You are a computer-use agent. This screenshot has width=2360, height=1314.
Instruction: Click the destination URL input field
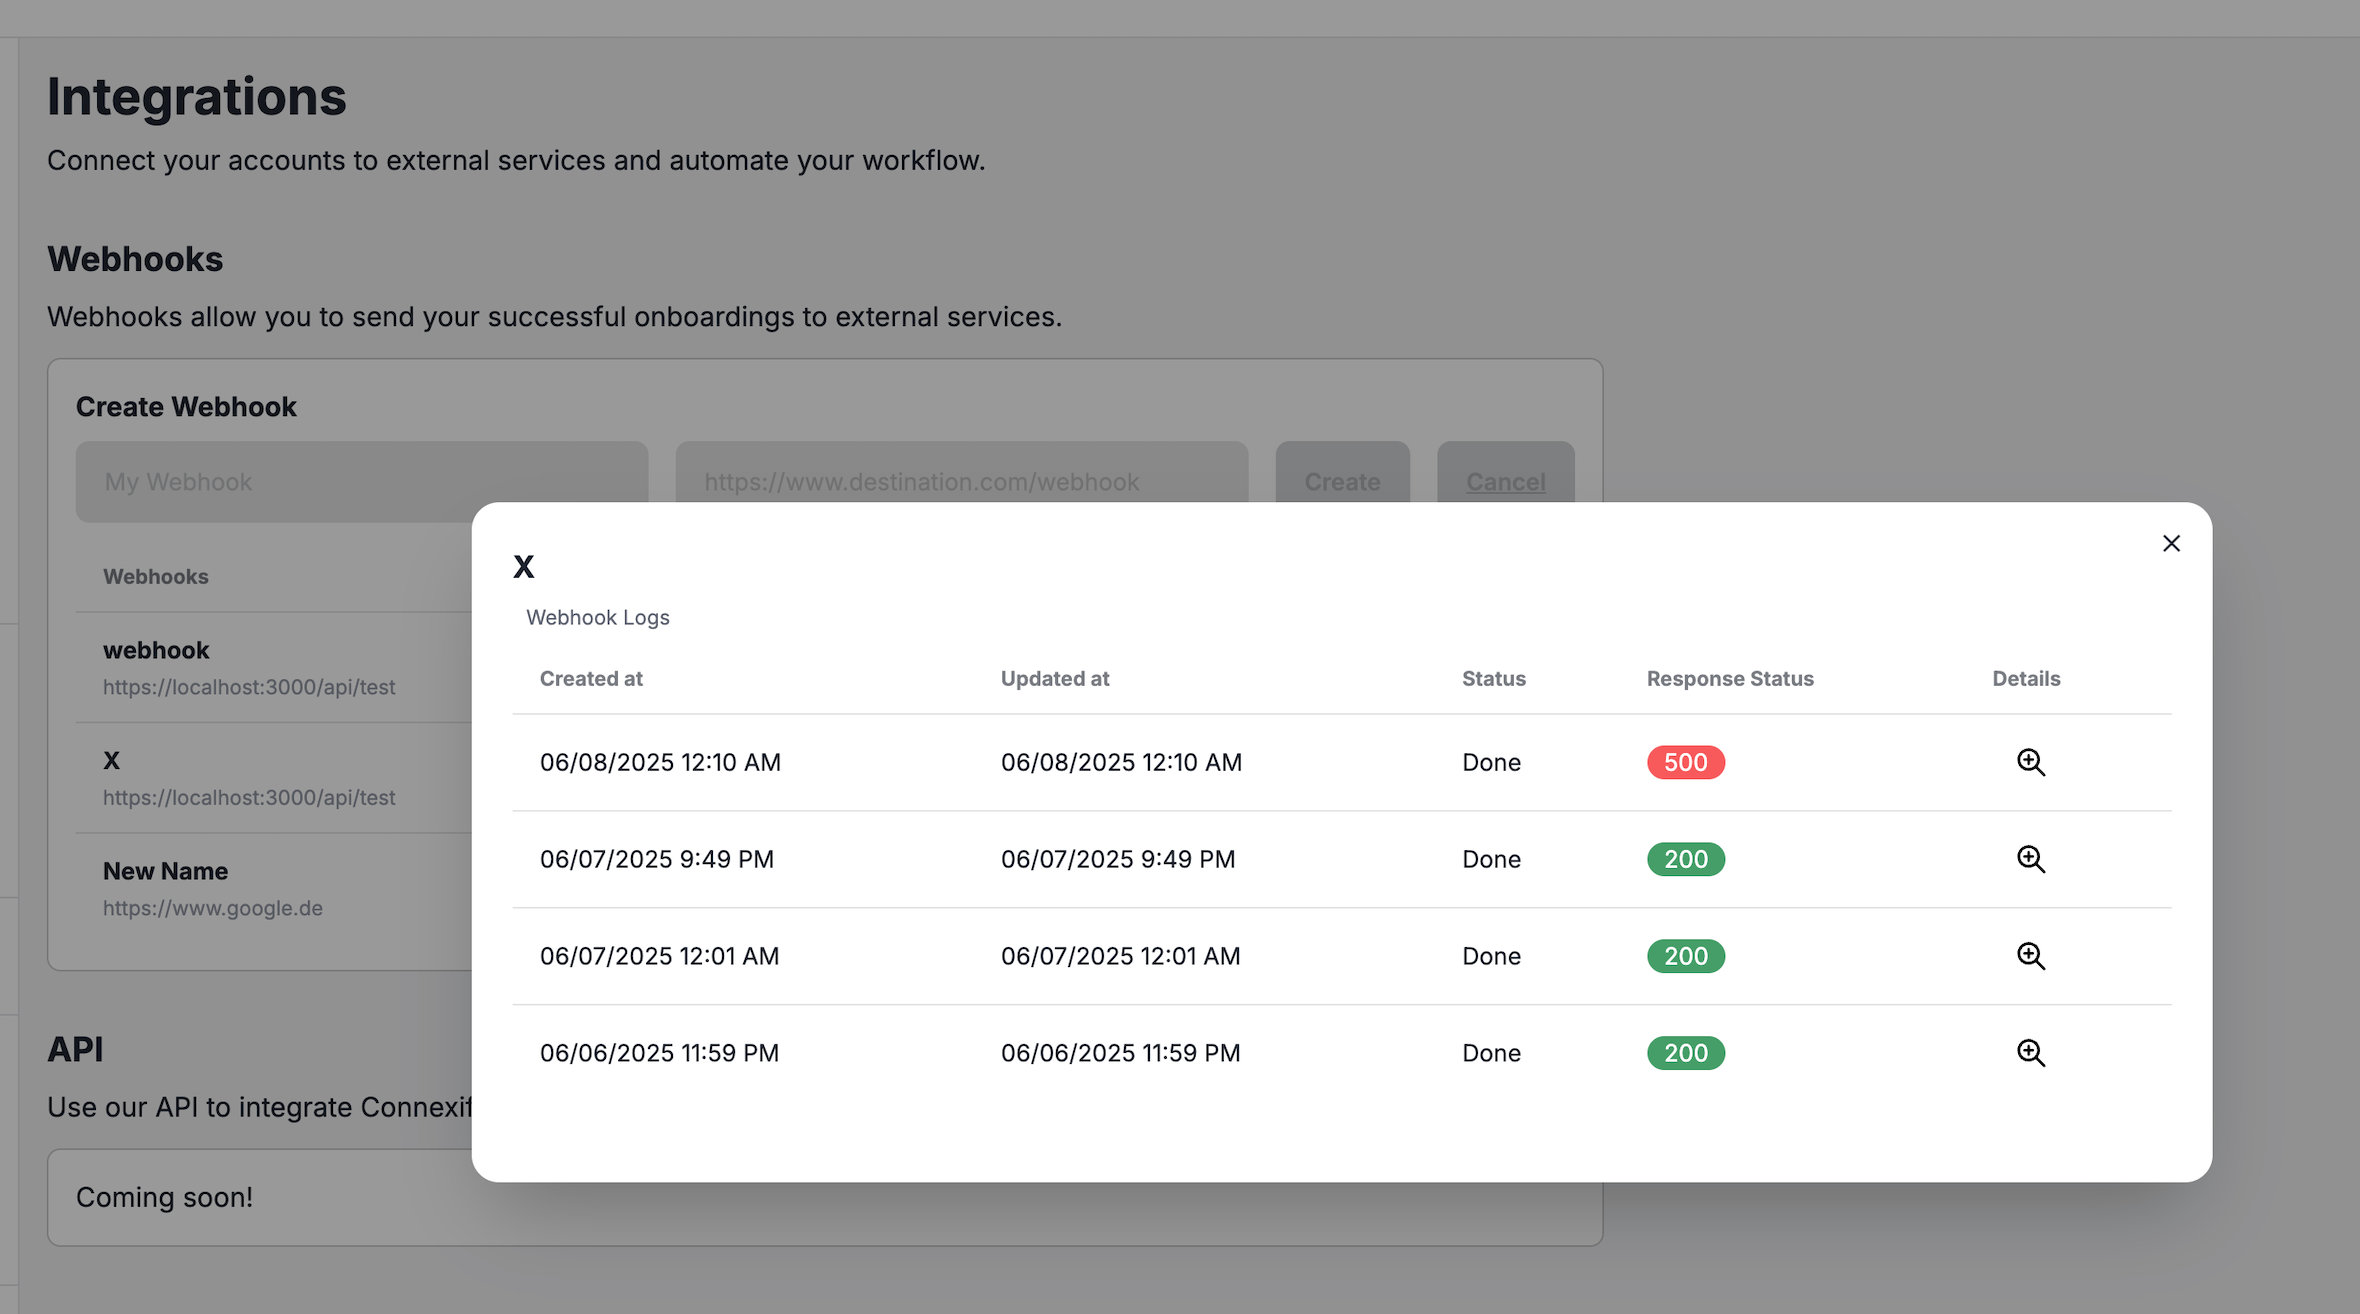[960, 481]
